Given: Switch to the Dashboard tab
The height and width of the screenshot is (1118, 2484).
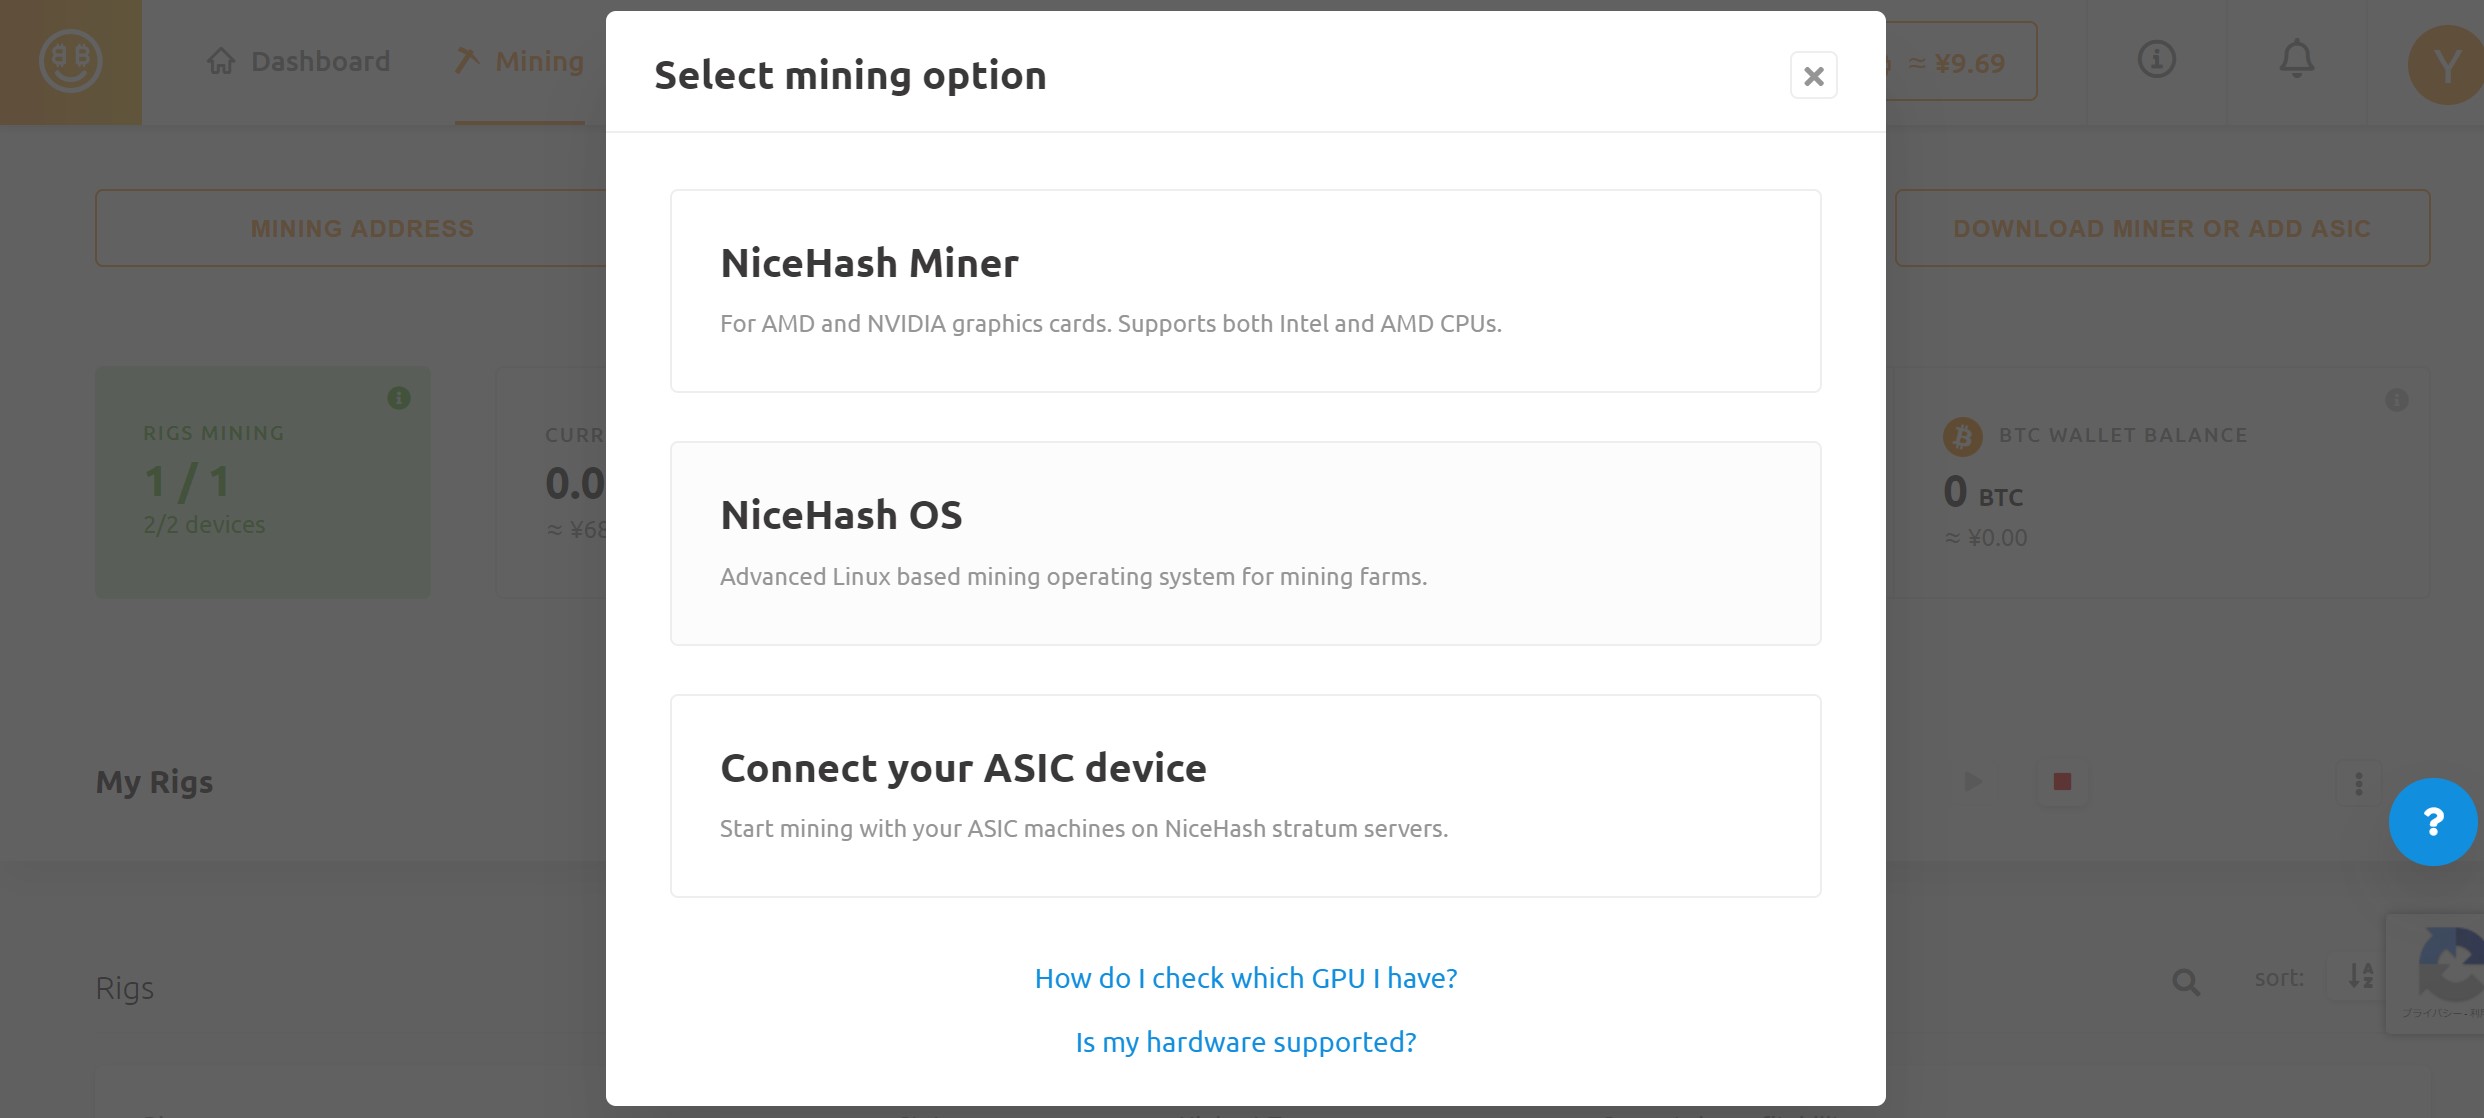Looking at the screenshot, I should click(298, 60).
